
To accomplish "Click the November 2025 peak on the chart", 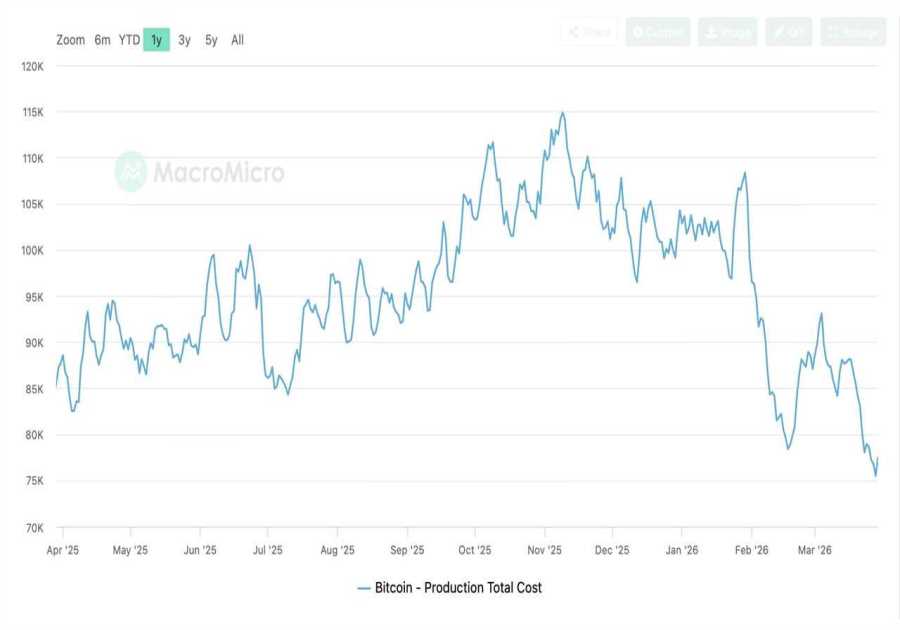I will [565, 113].
